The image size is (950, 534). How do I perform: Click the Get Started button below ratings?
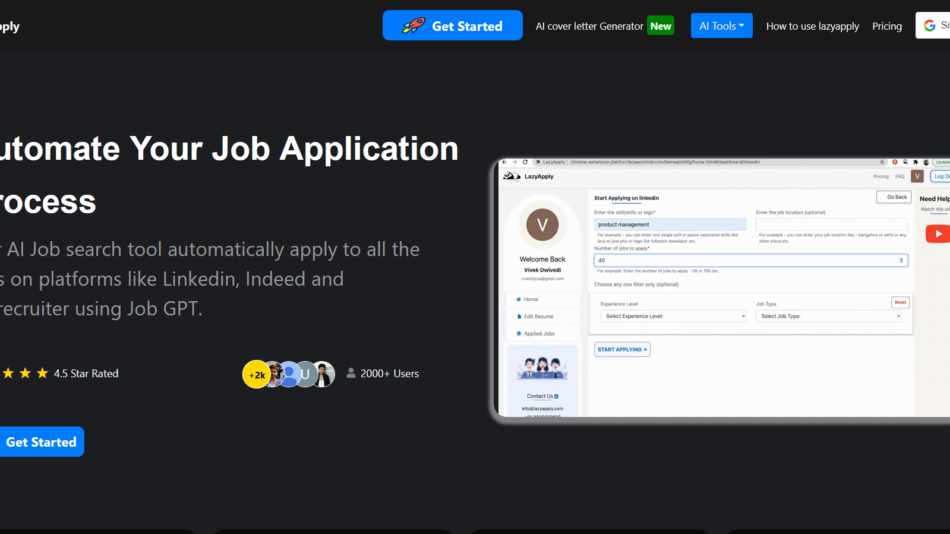pyautogui.click(x=41, y=442)
